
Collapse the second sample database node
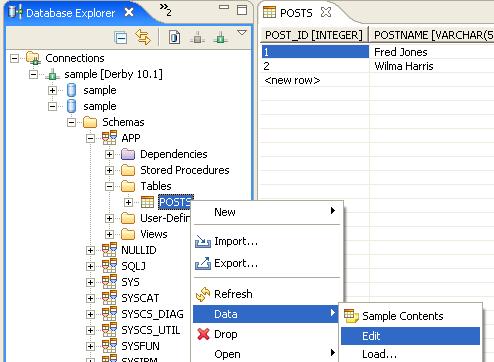[52, 106]
